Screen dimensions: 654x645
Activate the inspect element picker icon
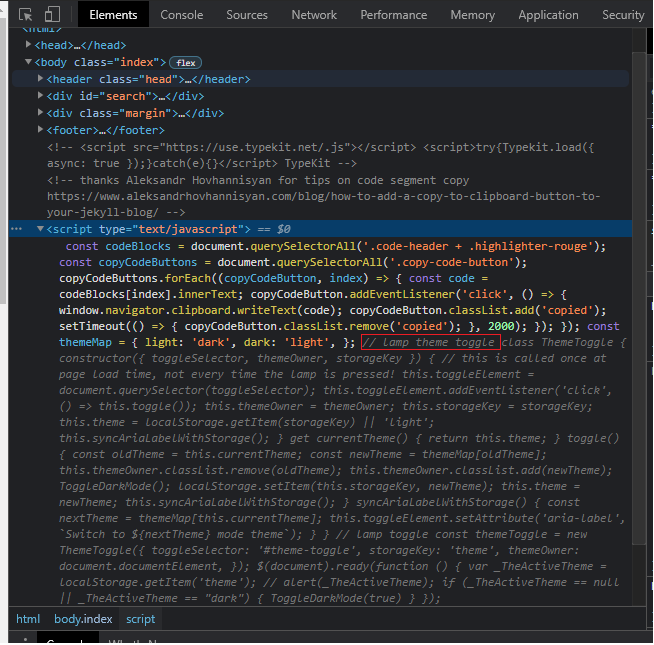pos(26,15)
